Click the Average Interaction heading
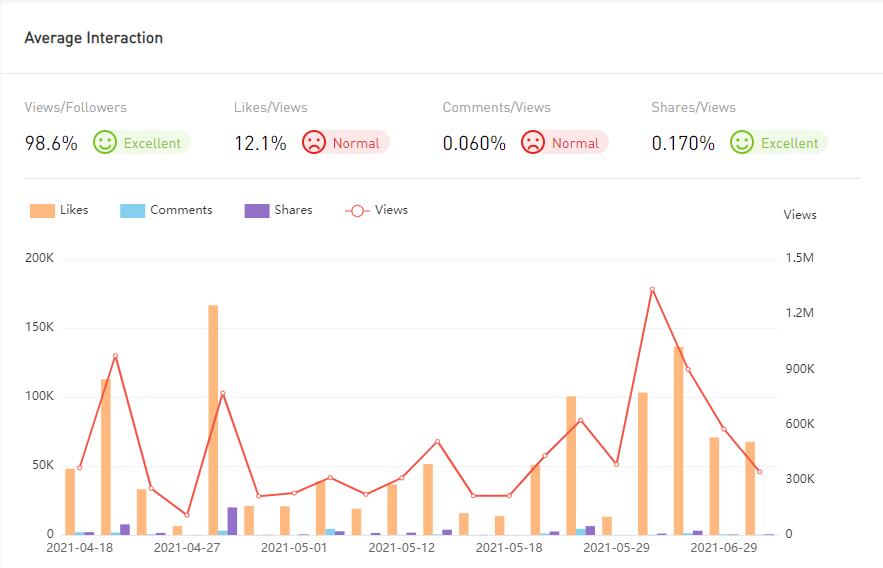 tap(93, 38)
